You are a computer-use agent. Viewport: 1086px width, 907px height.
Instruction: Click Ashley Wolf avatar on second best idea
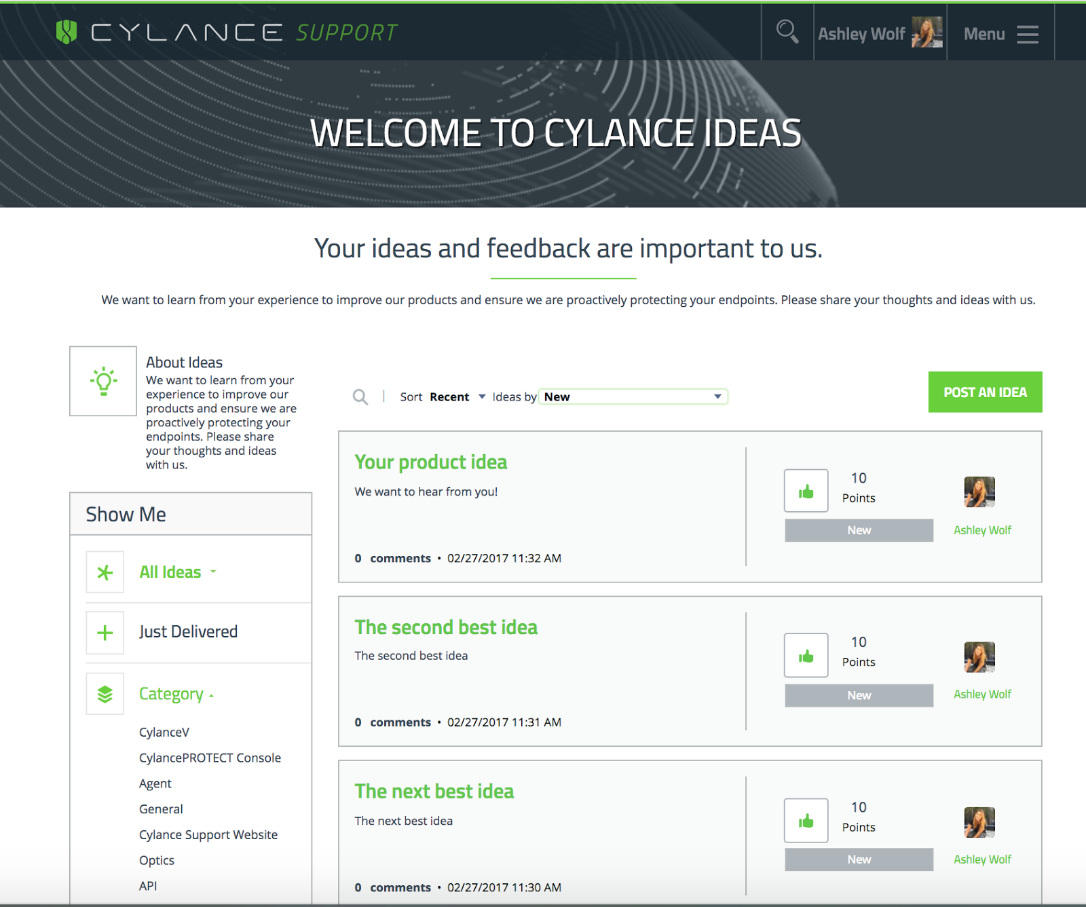click(x=979, y=657)
